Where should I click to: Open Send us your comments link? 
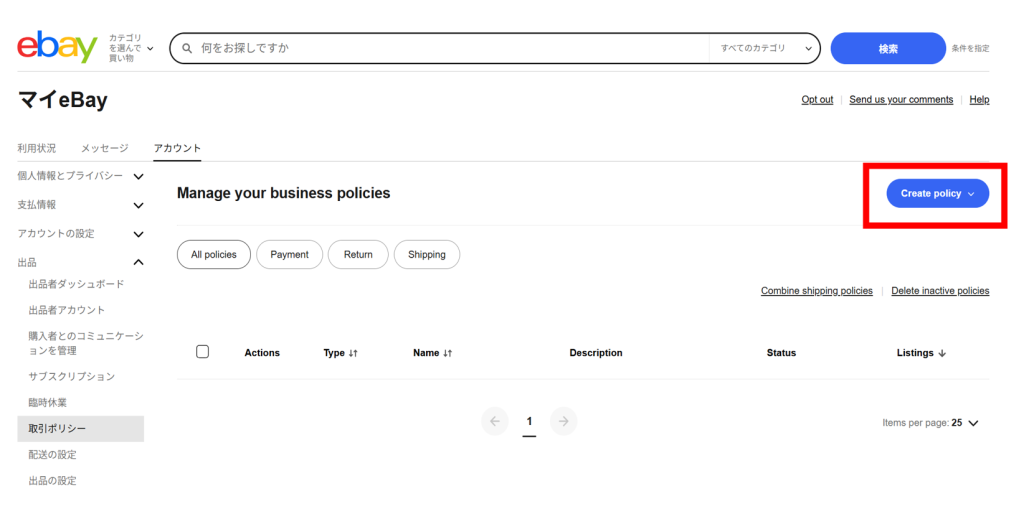[901, 99]
